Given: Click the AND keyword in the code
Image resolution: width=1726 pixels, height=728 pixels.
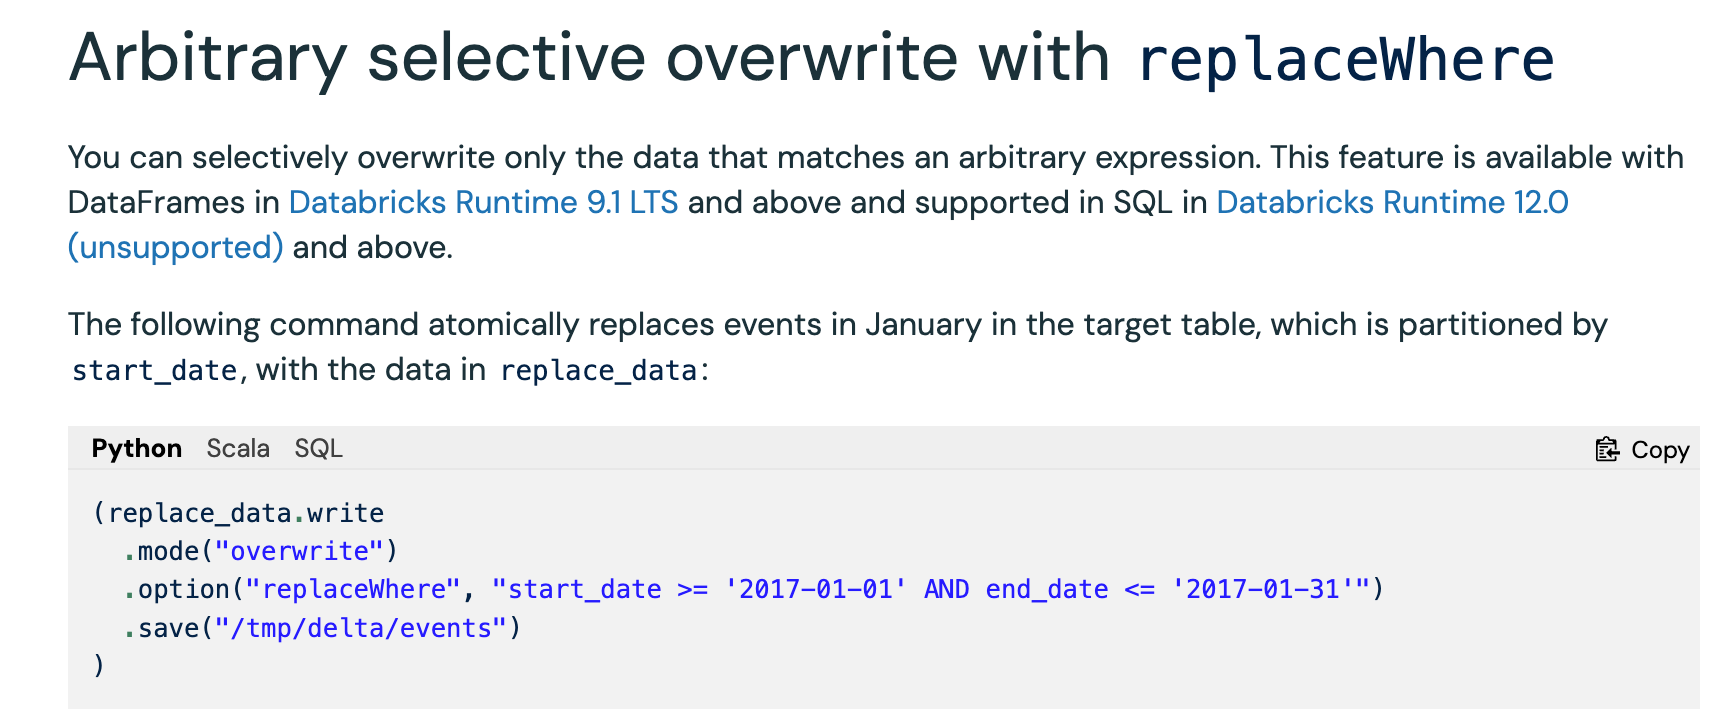Looking at the screenshot, I should (946, 589).
